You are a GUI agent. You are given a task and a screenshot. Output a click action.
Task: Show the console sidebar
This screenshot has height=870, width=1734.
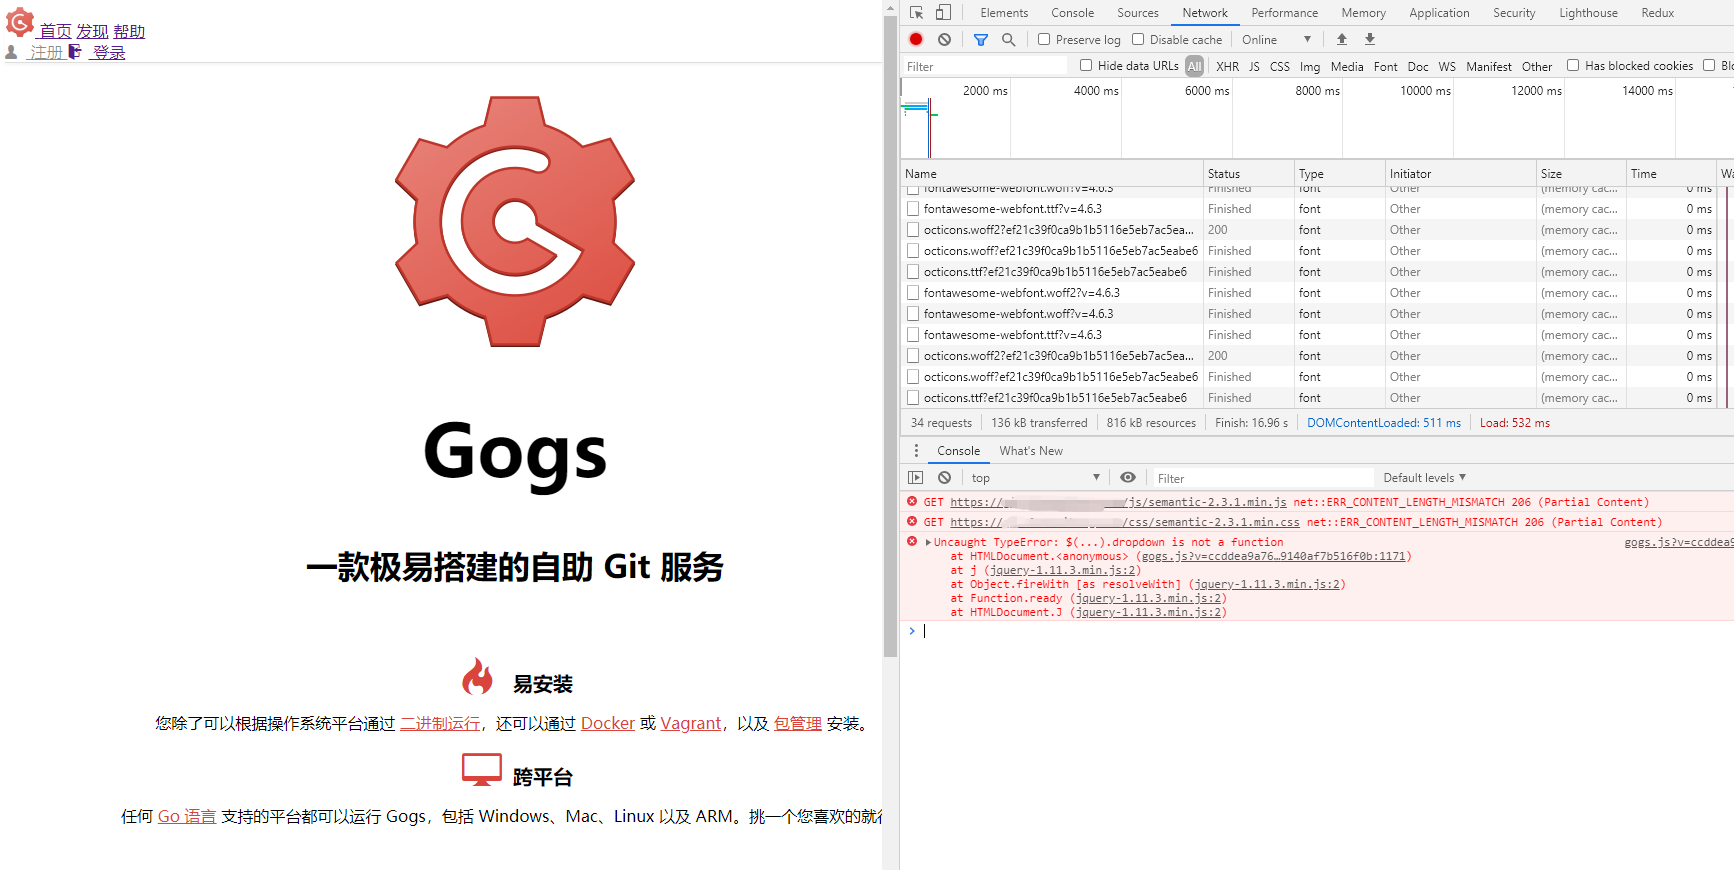pyautogui.click(x=916, y=478)
